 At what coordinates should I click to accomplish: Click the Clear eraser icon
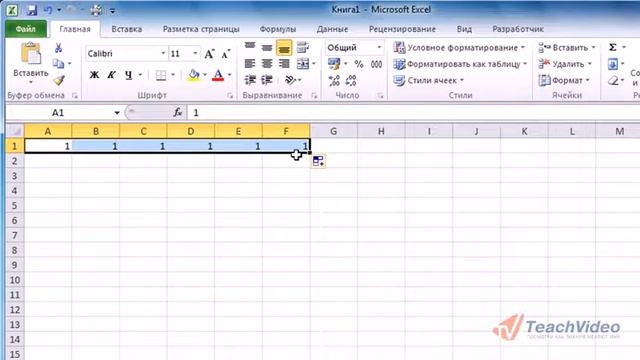point(613,80)
